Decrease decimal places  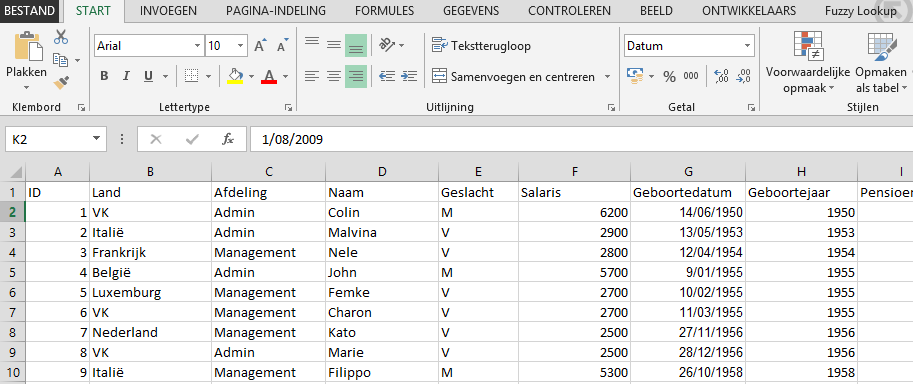pos(744,76)
